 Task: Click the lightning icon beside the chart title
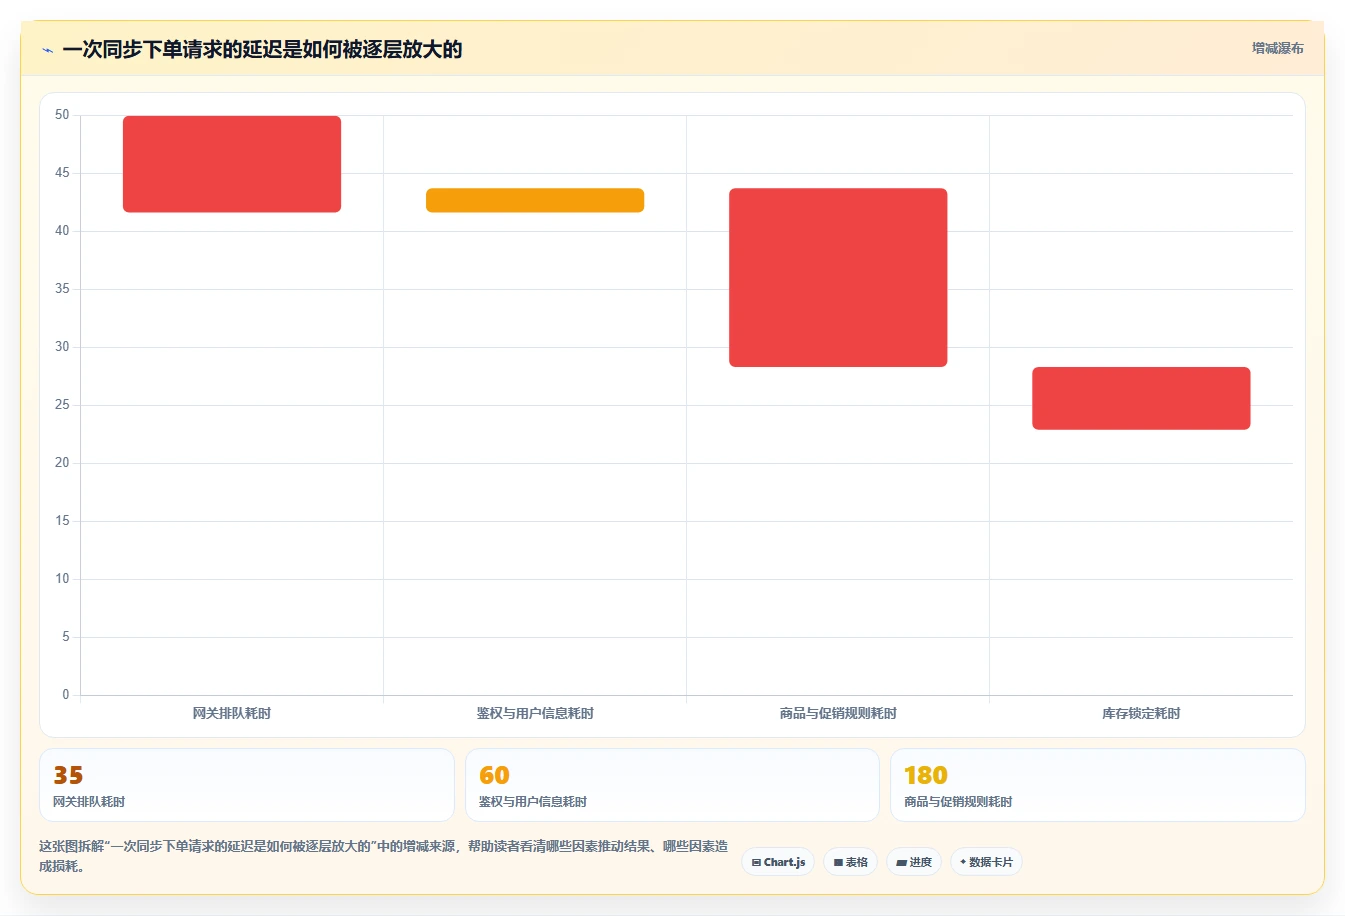pos(47,50)
